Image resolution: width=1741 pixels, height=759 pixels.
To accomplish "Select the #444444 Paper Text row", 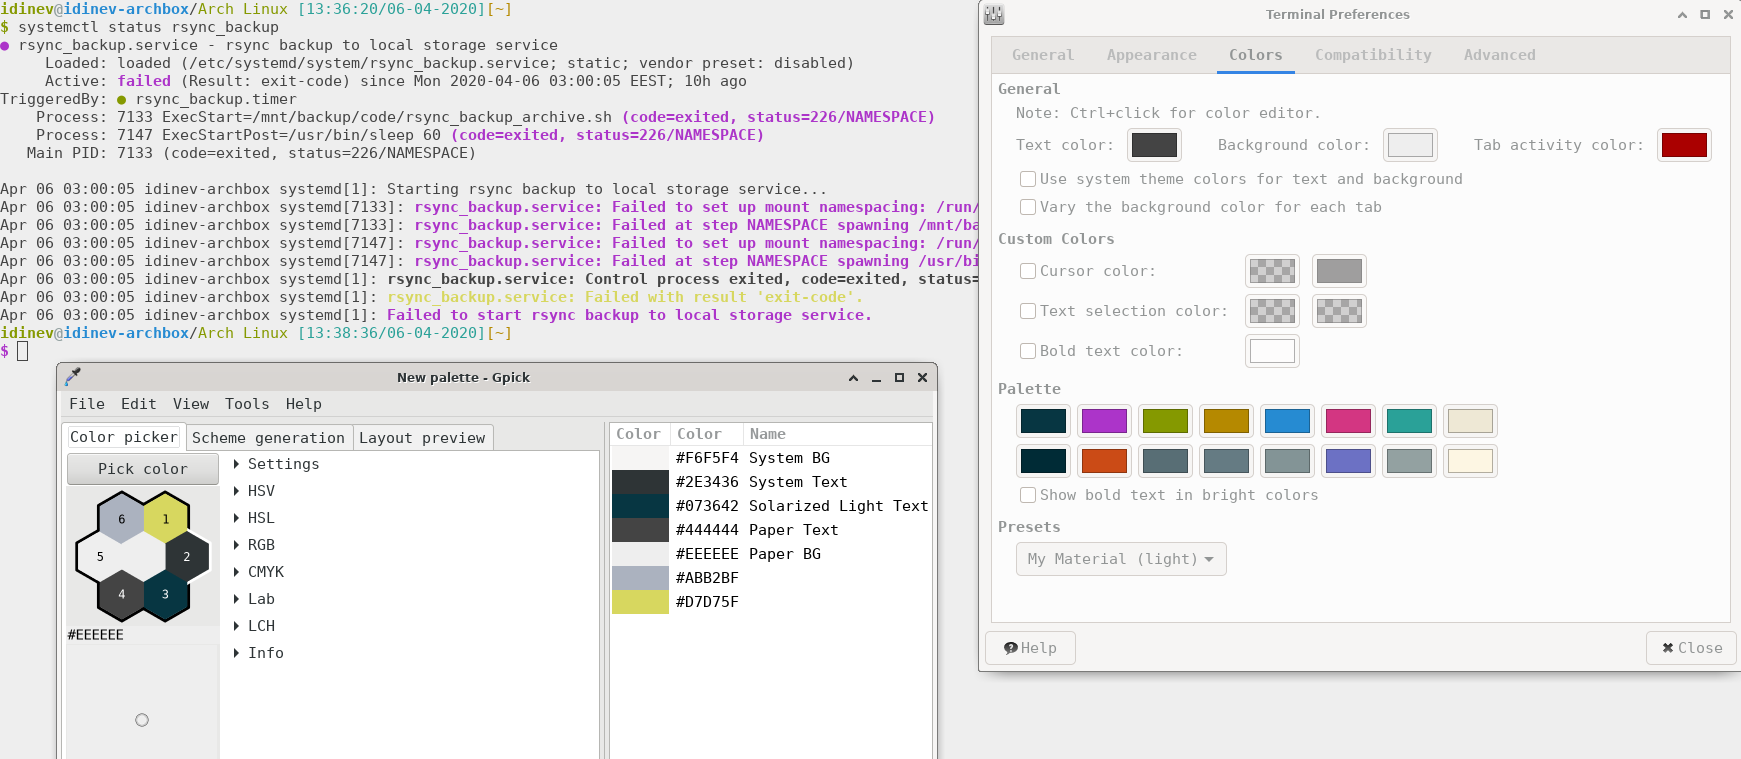I will click(x=771, y=530).
